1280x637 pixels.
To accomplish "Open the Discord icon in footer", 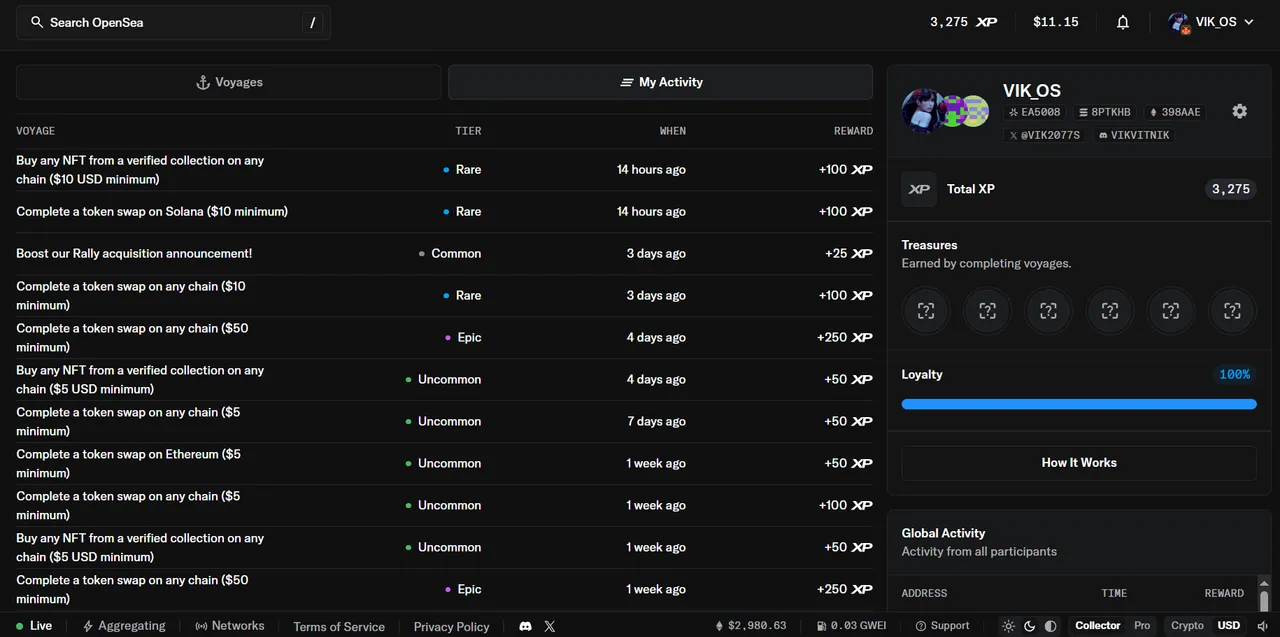I will (x=525, y=626).
